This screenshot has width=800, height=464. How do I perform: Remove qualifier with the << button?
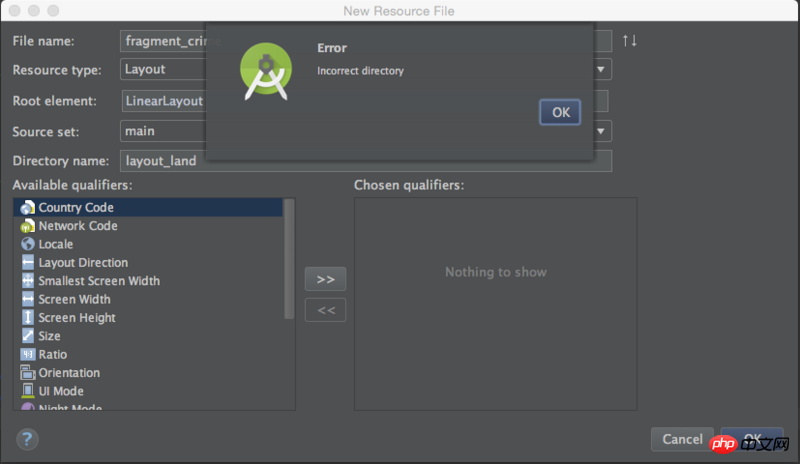point(326,310)
